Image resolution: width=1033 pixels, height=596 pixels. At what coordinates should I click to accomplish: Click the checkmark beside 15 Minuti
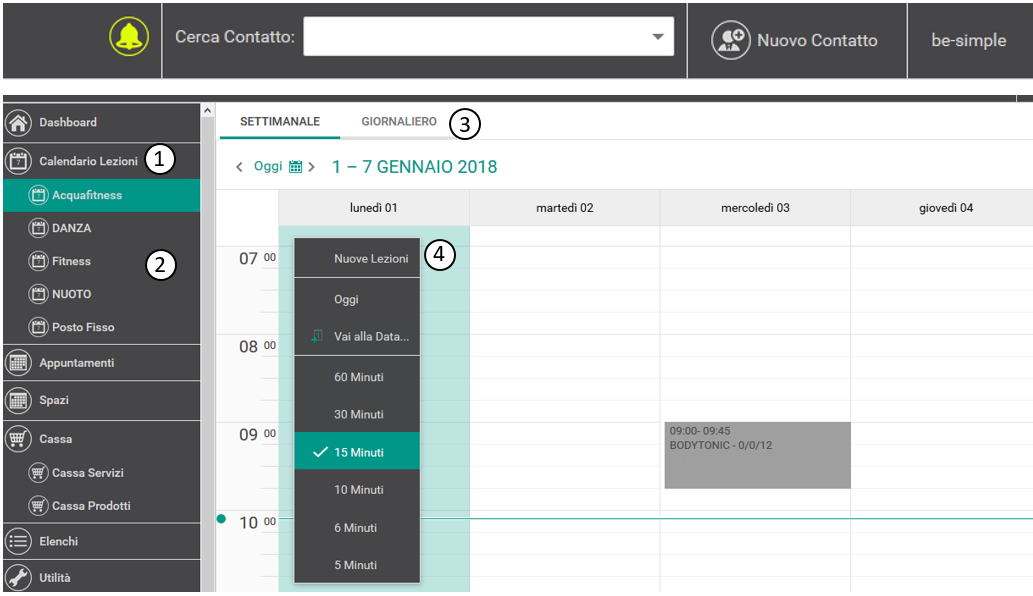tap(320, 452)
